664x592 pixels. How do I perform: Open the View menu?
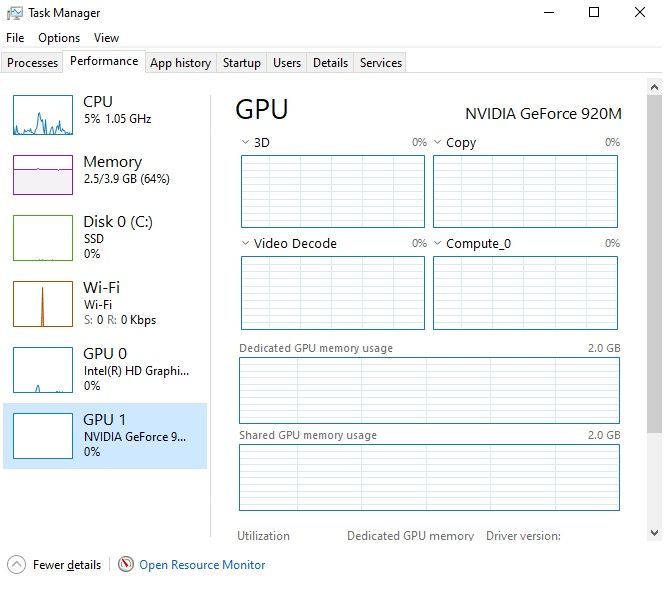pos(106,38)
